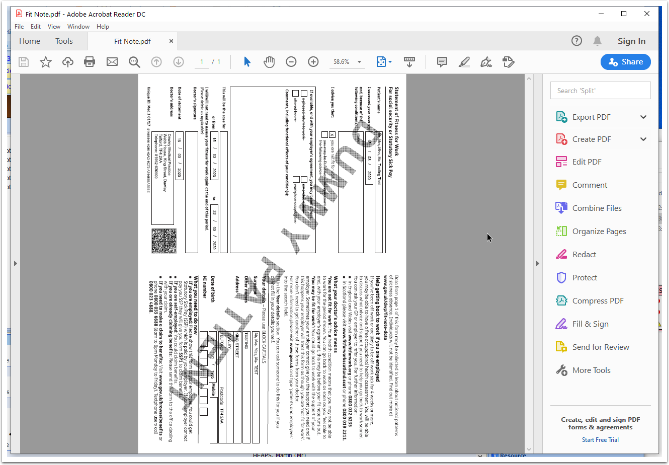Click the page number input box

202,62
